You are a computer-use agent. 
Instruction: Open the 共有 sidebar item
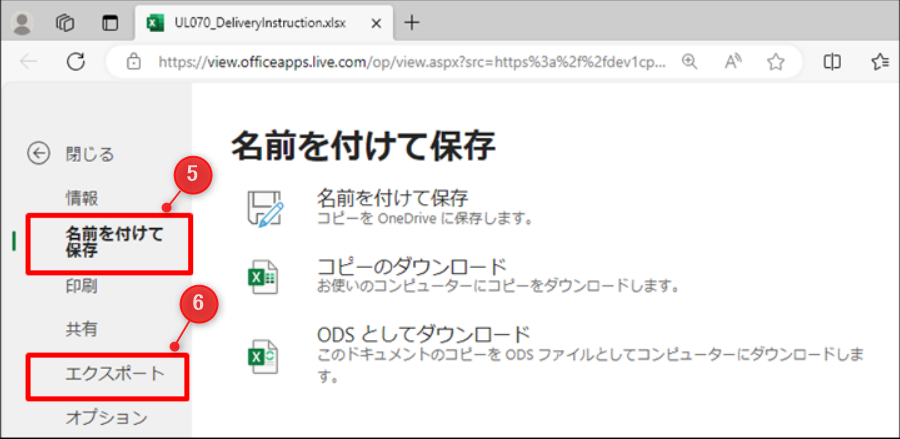[82, 329]
